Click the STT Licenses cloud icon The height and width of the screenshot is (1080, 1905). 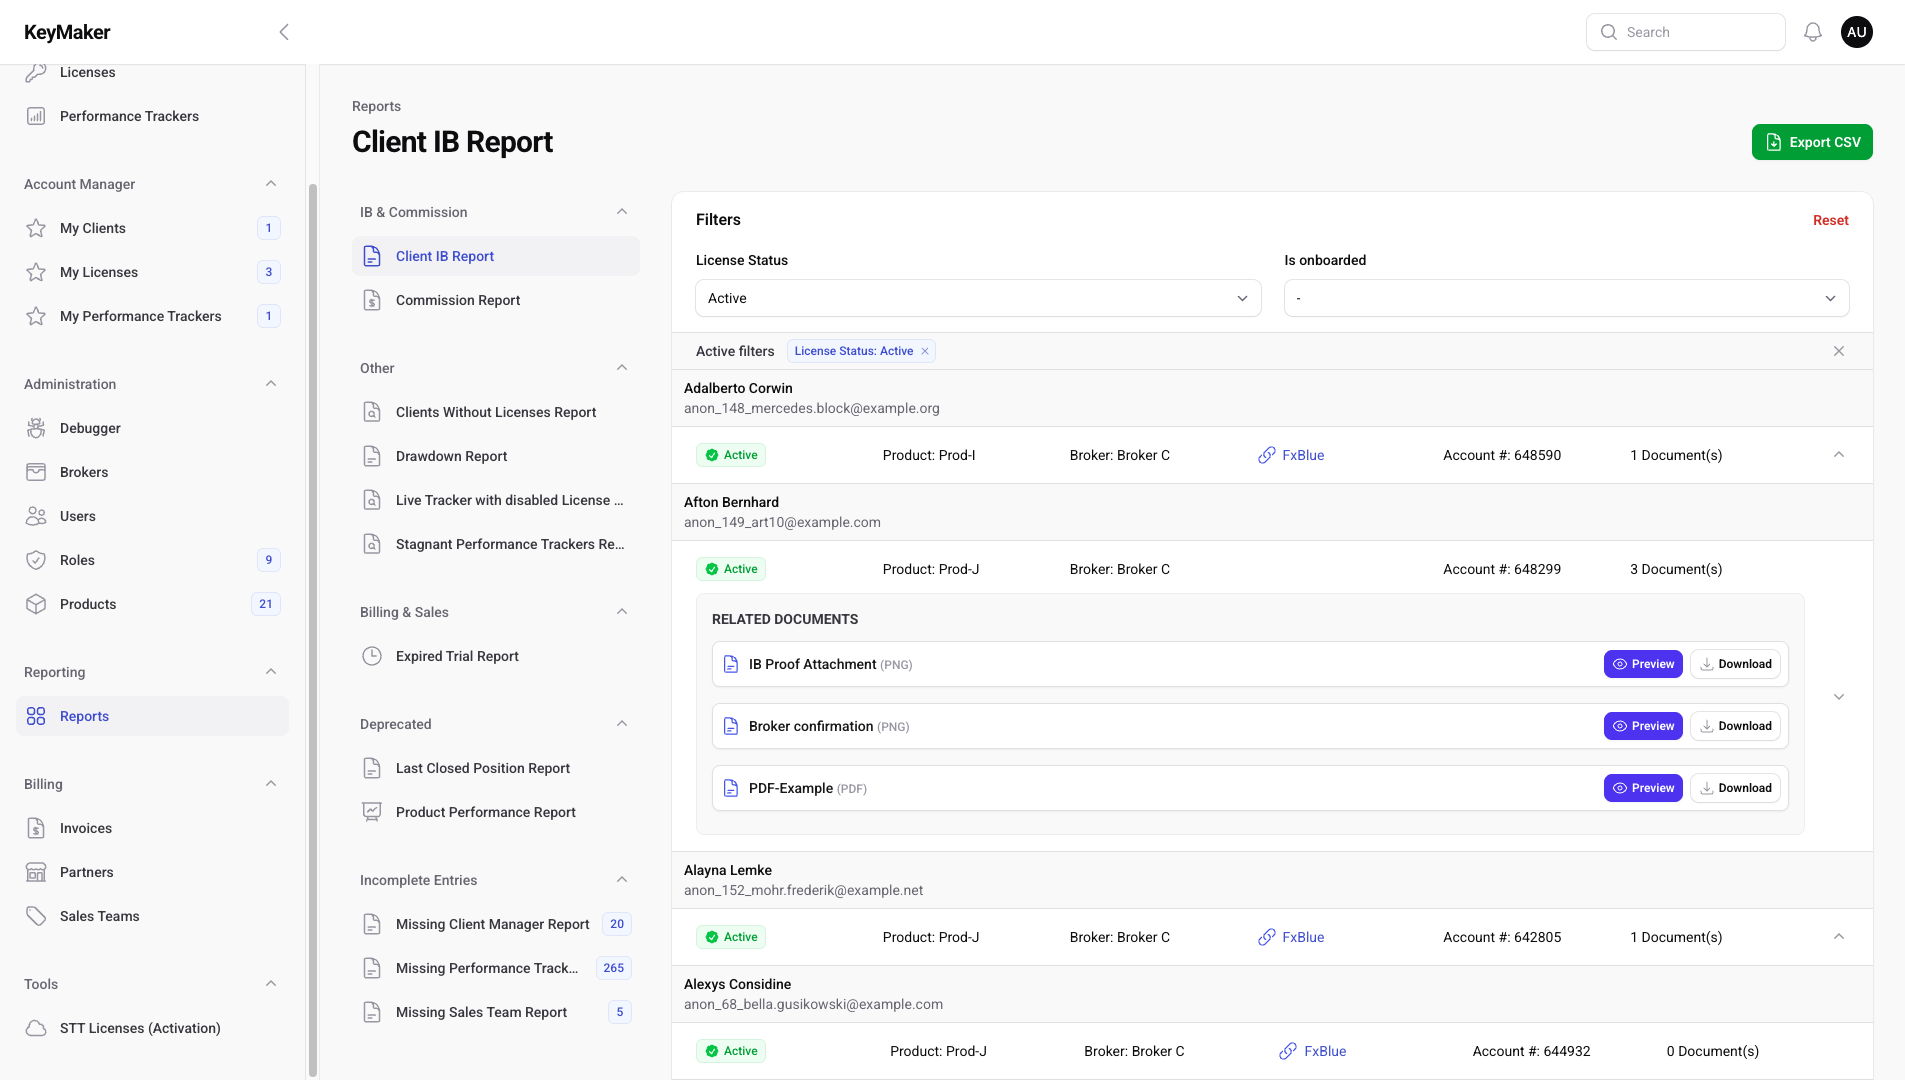36,1028
